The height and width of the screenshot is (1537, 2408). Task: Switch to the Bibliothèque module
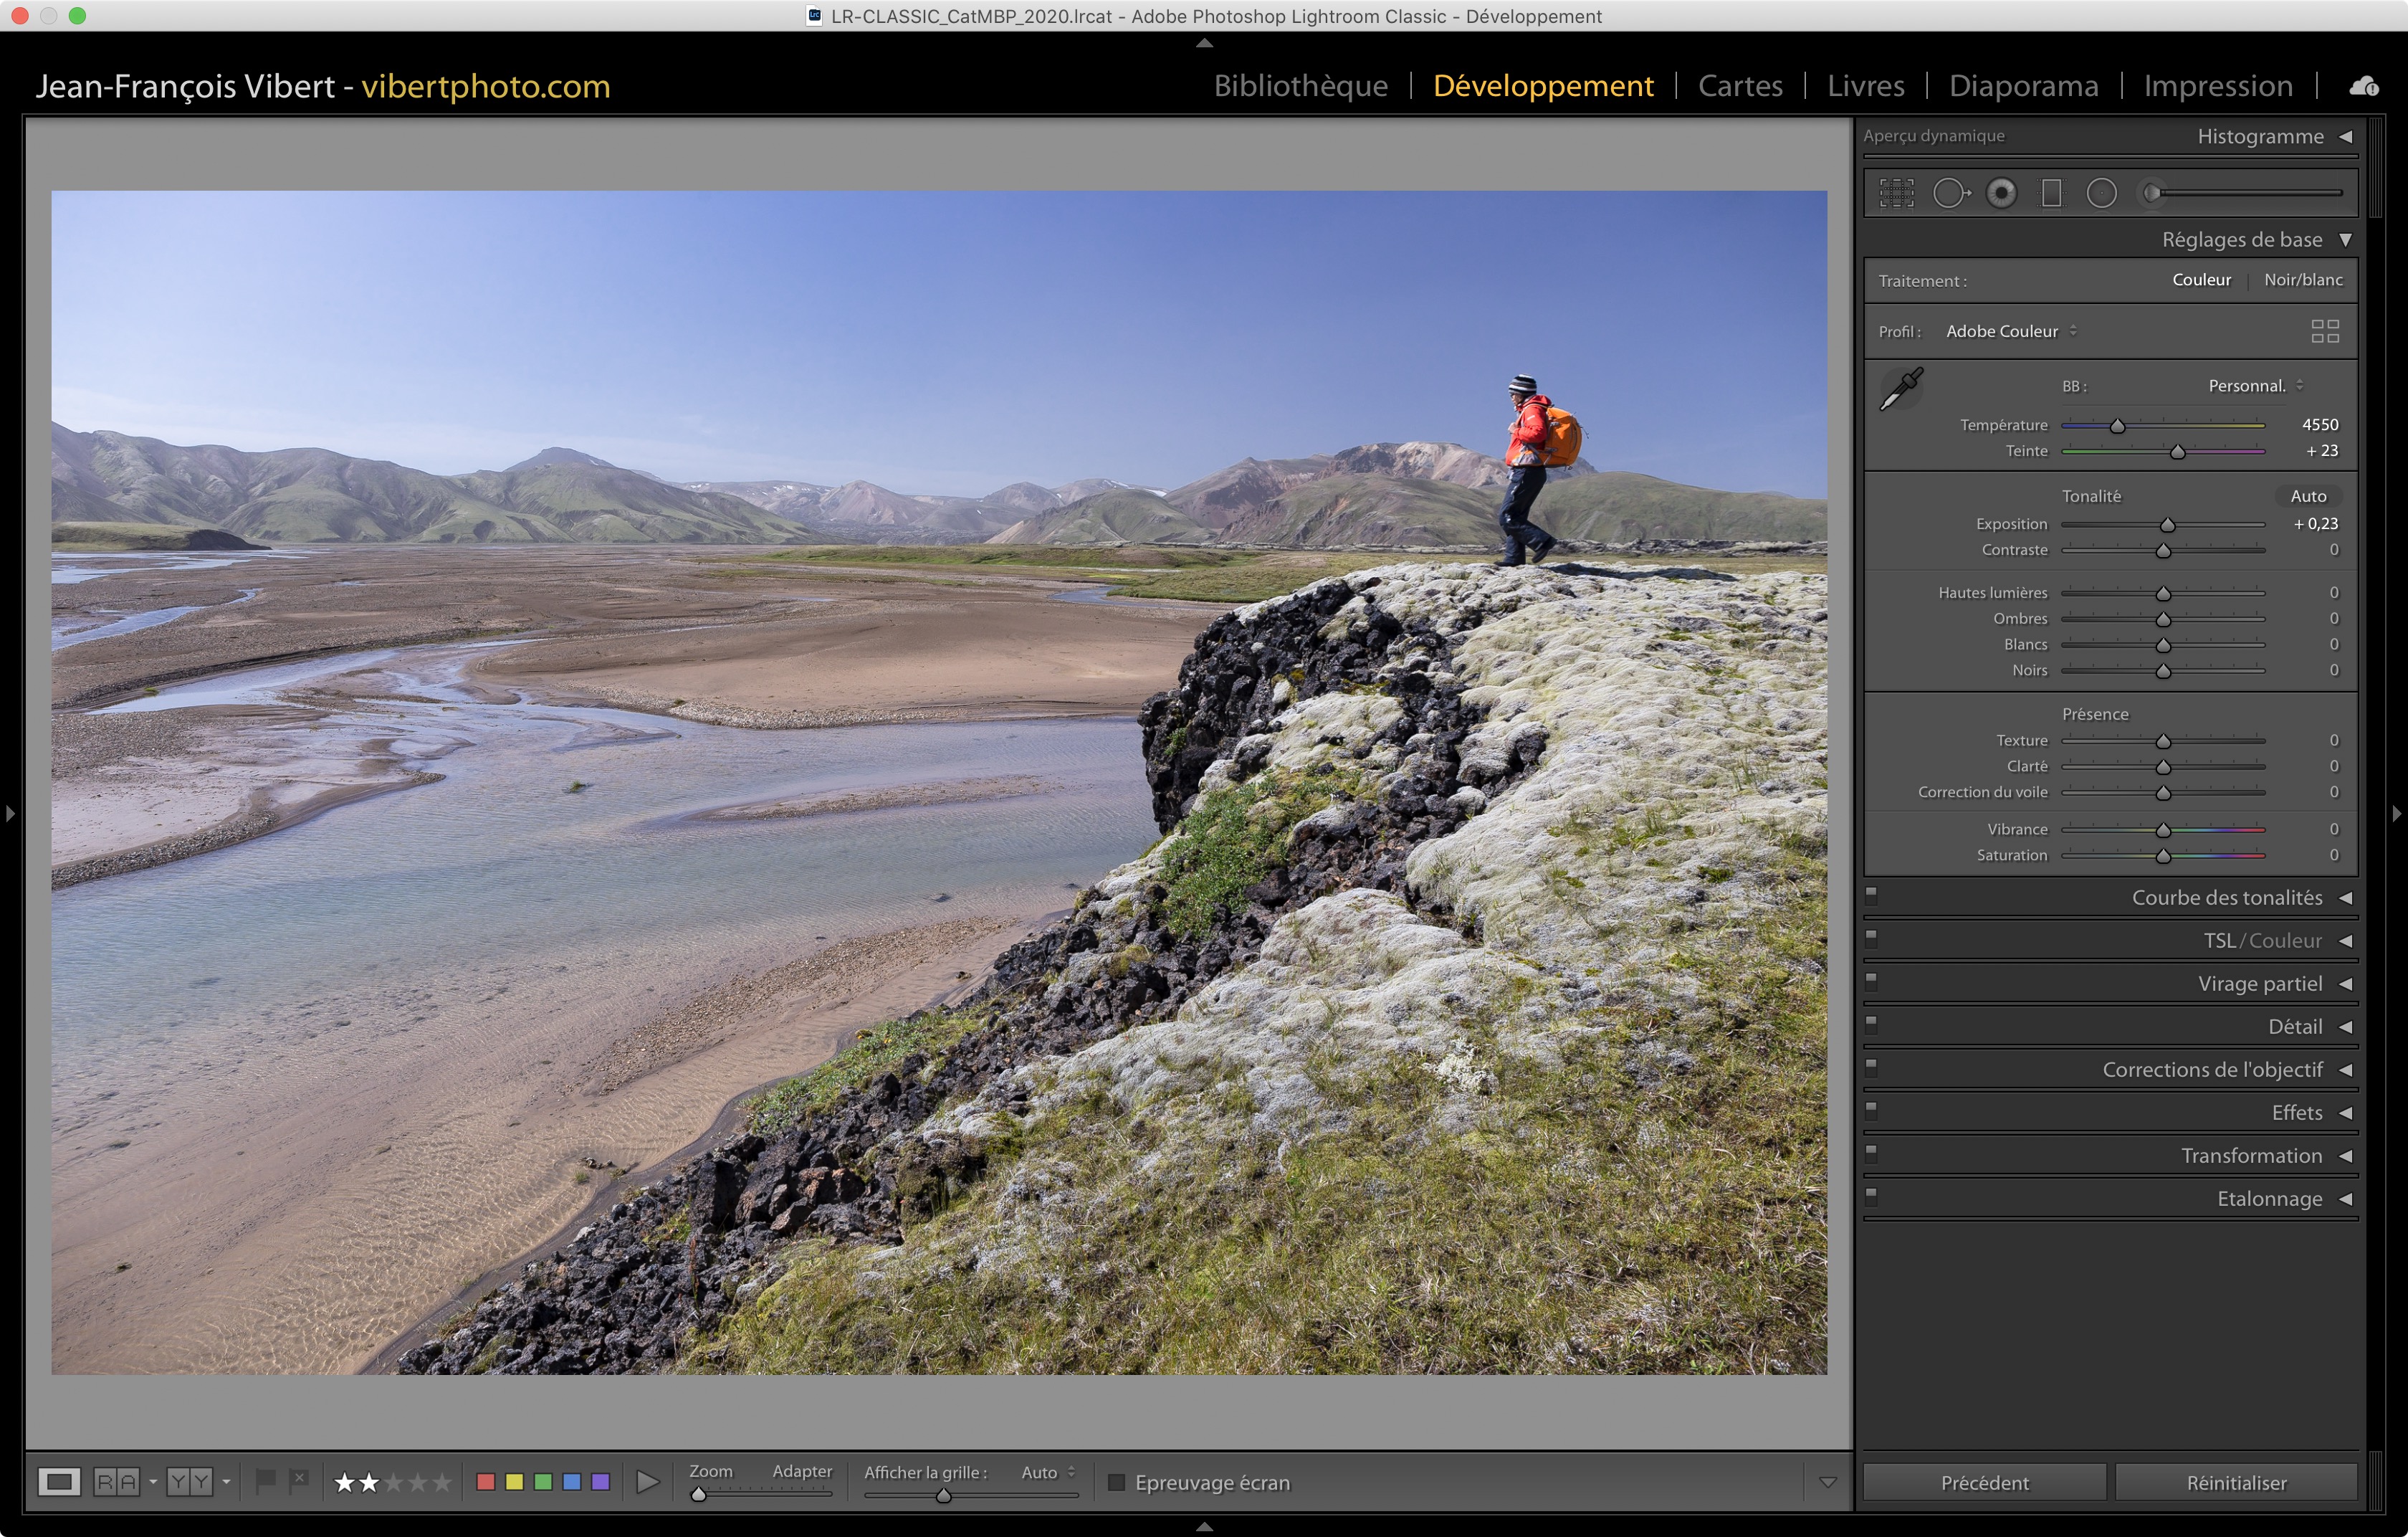pyautogui.click(x=1300, y=86)
